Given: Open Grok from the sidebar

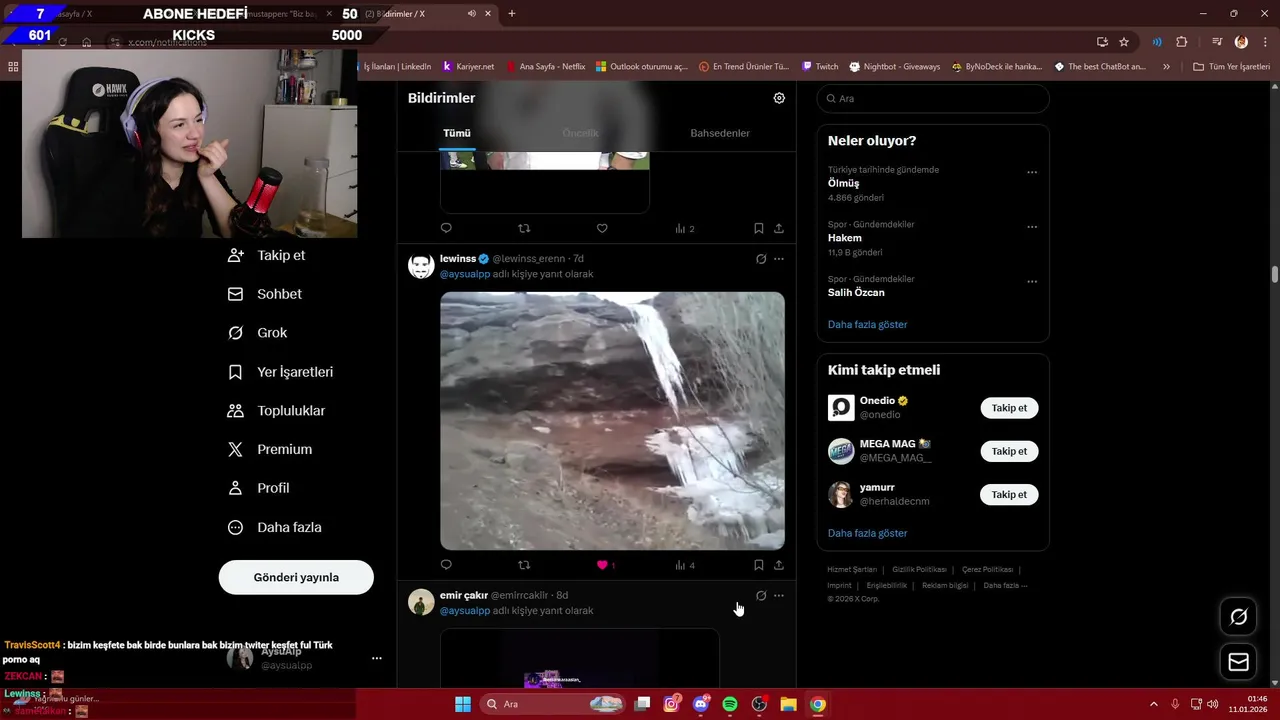Looking at the screenshot, I should 257,333.
